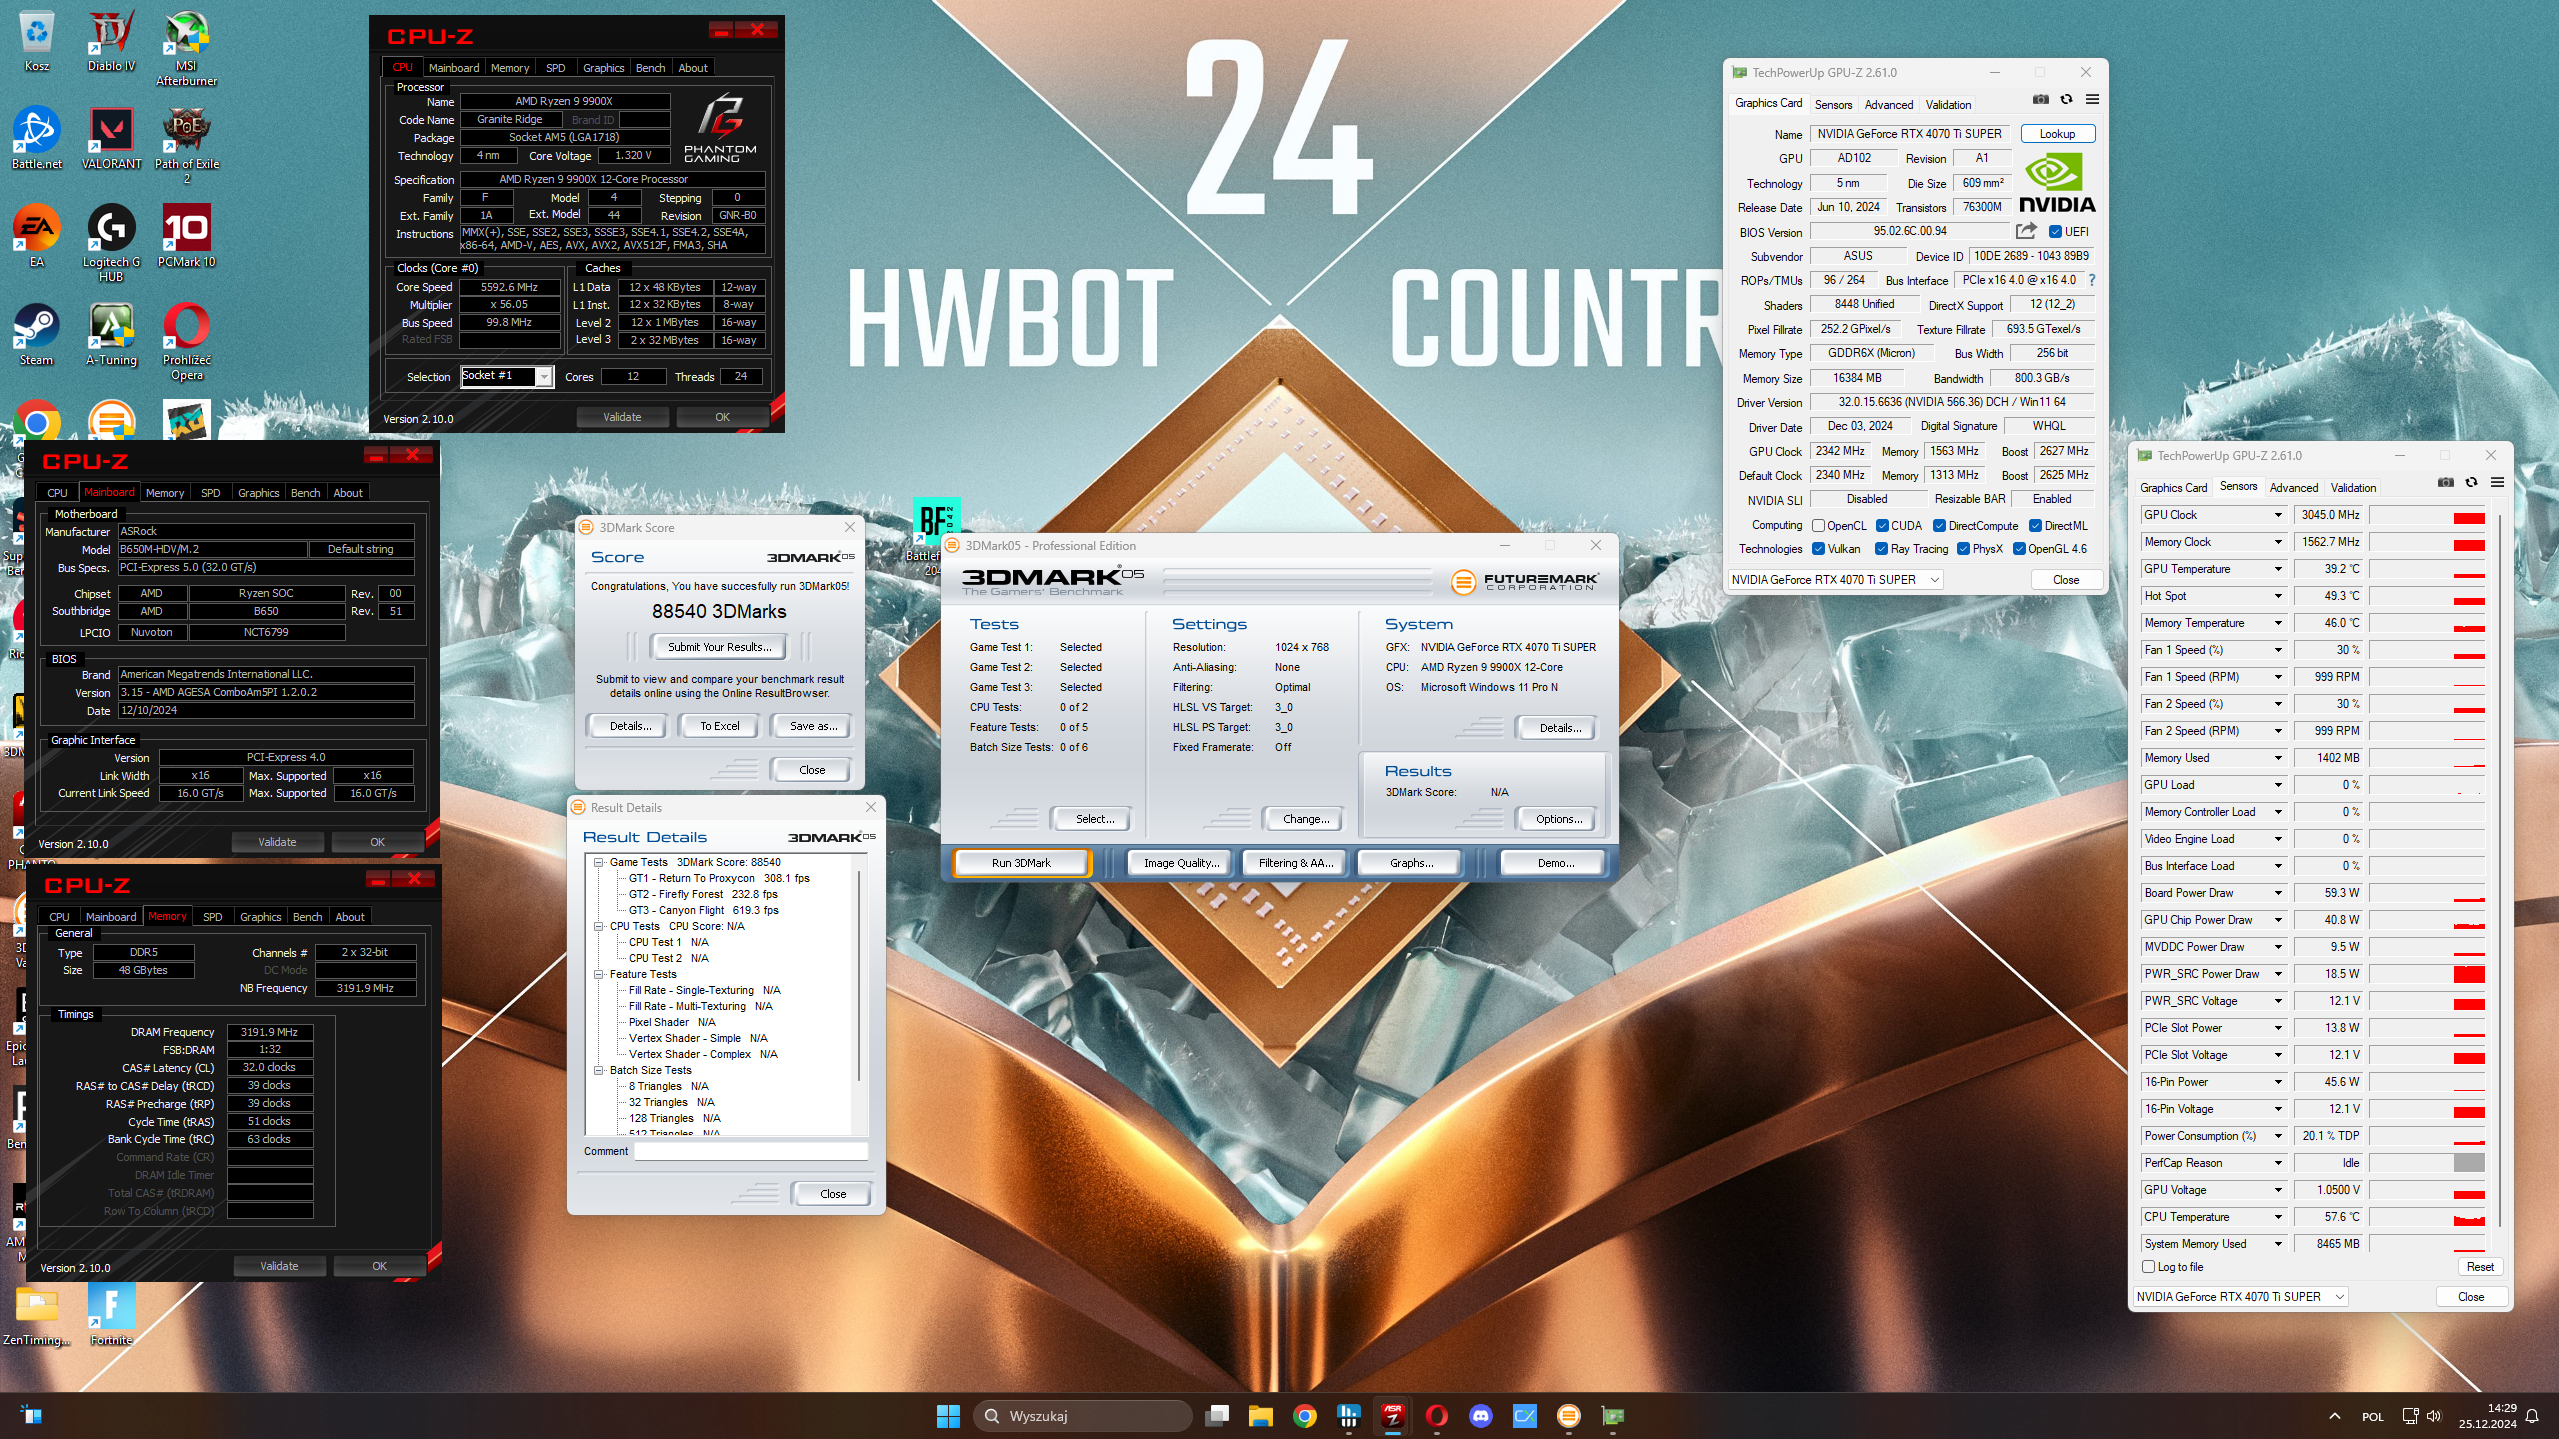The height and width of the screenshot is (1439, 2559).
Task: Open the Fortnite desktop shortcut
Action: click(111, 1315)
